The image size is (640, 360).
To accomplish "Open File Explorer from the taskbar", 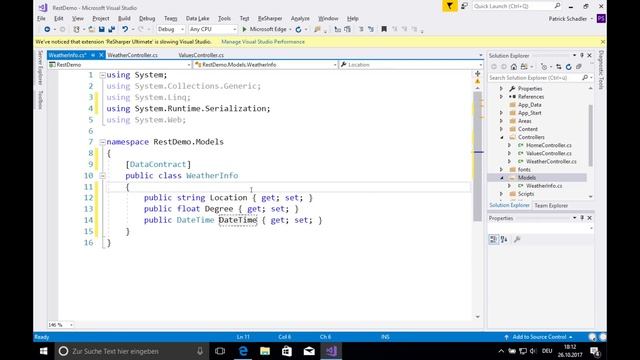I will point(265,351).
